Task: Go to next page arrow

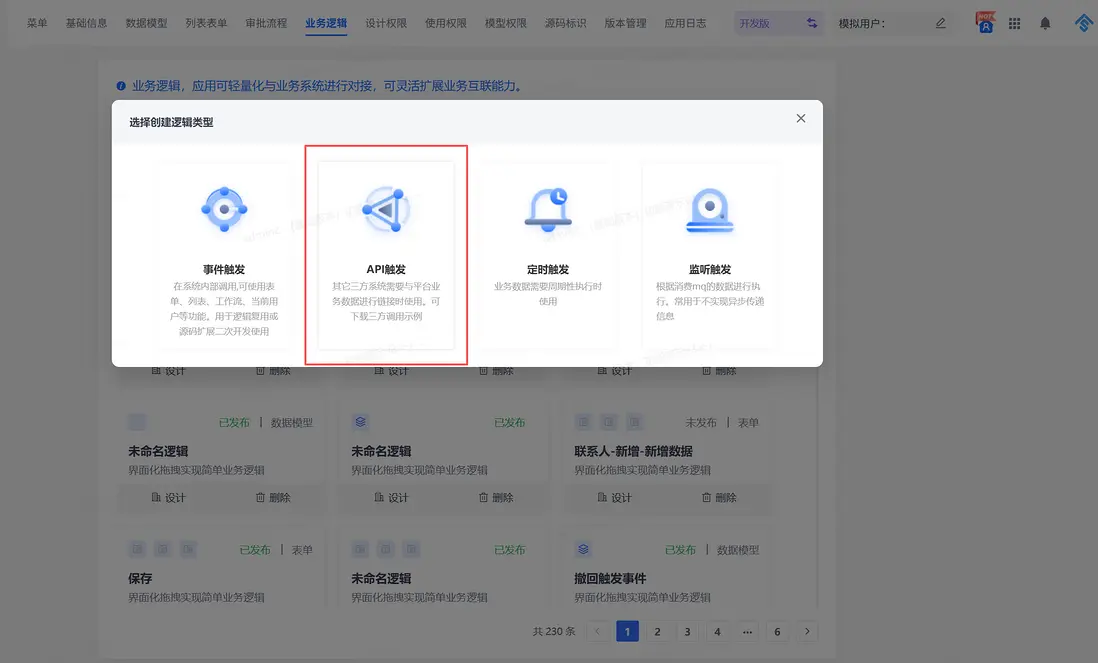Action: [x=807, y=631]
